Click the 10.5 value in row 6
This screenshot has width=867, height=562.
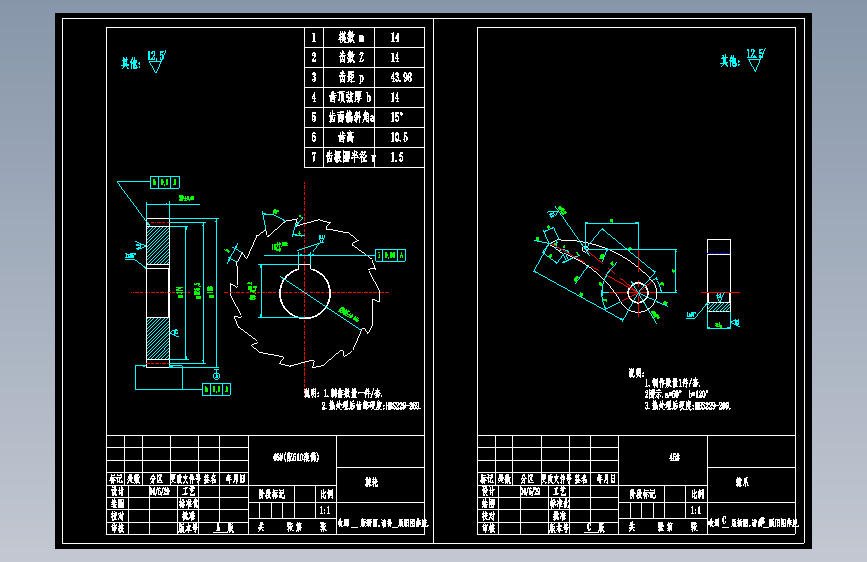point(399,137)
